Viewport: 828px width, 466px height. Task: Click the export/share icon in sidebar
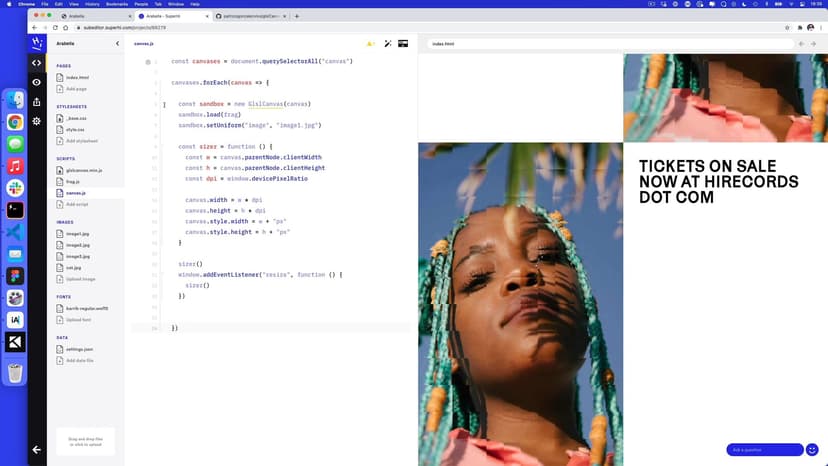[37, 101]
